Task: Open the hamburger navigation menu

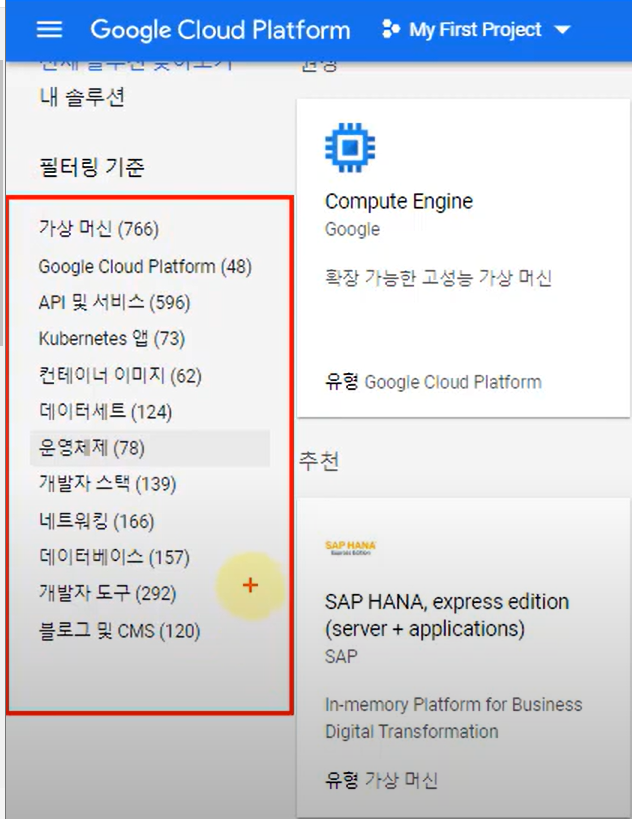Action: [x=49, y=30]
